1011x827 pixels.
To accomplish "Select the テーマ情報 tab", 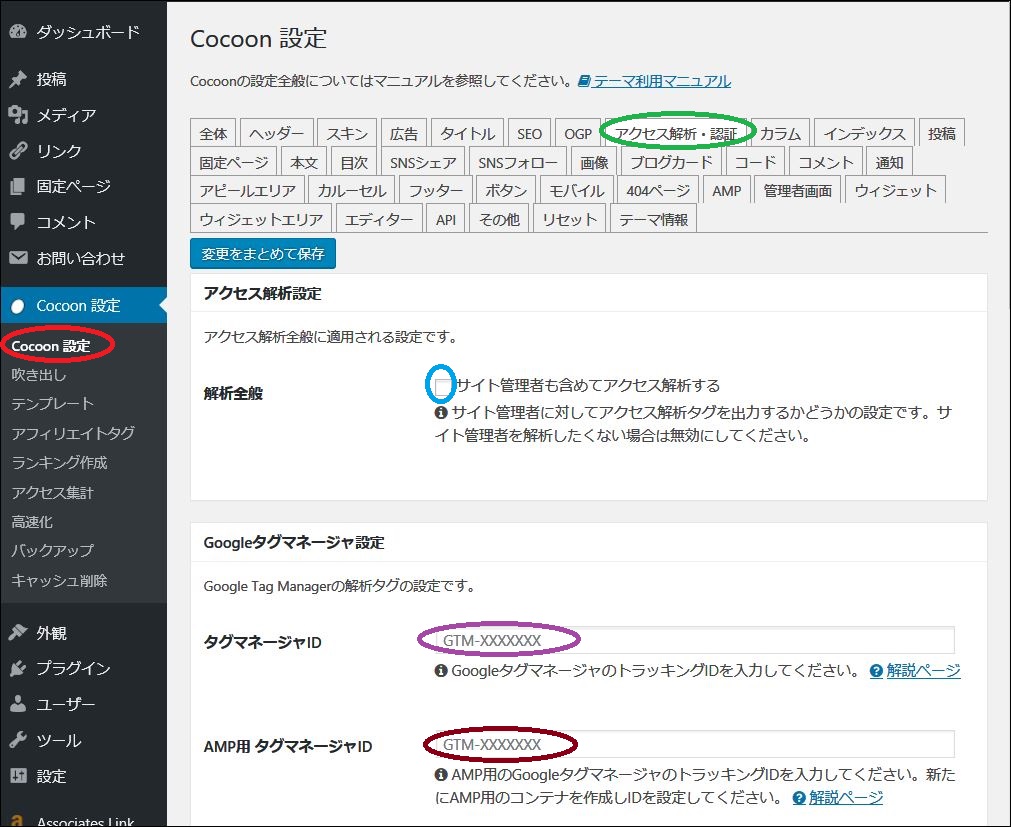I will tap(653, 219).
